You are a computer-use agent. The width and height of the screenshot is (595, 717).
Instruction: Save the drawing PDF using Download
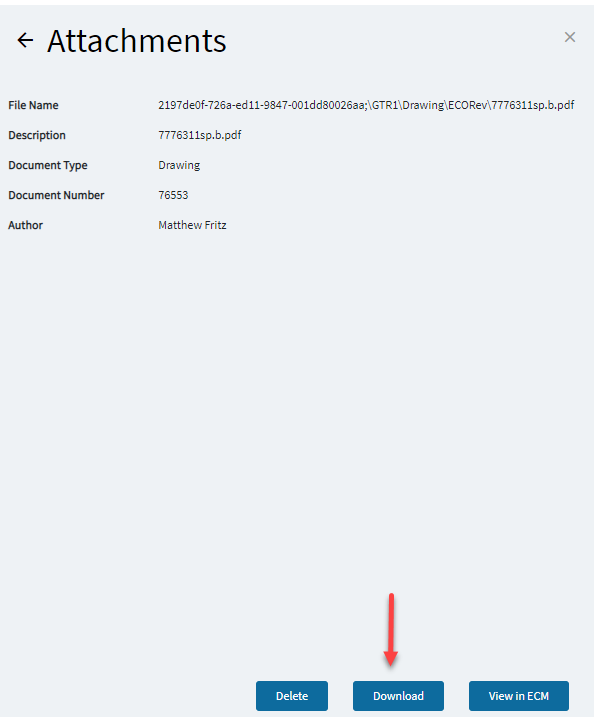coord(398,696)
